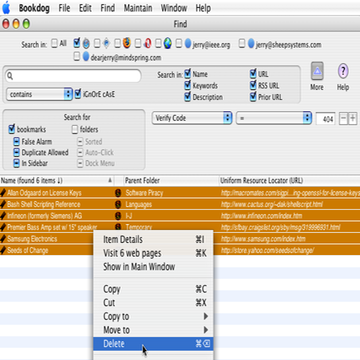This screenshot has width=360, height=360.
Task: Click the minus button beside 404
Action: tap(343, 118)
